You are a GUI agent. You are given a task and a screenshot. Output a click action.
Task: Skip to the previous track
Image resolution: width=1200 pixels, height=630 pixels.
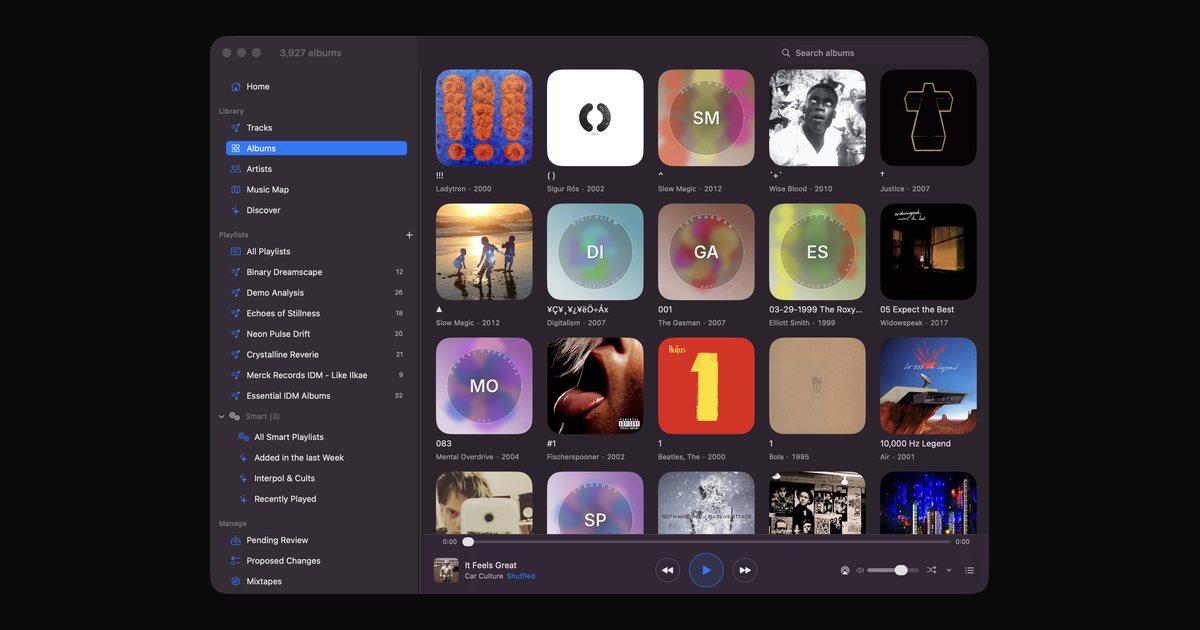point(668,570)
